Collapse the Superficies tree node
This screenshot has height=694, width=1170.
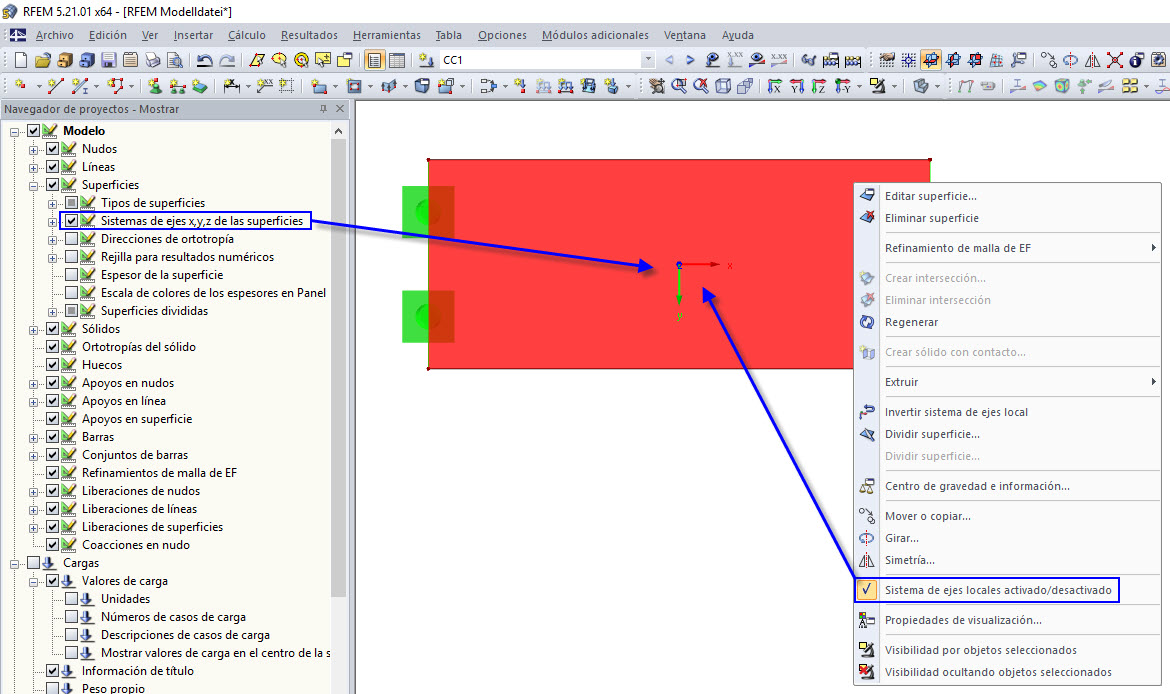(x=34, y=185)
